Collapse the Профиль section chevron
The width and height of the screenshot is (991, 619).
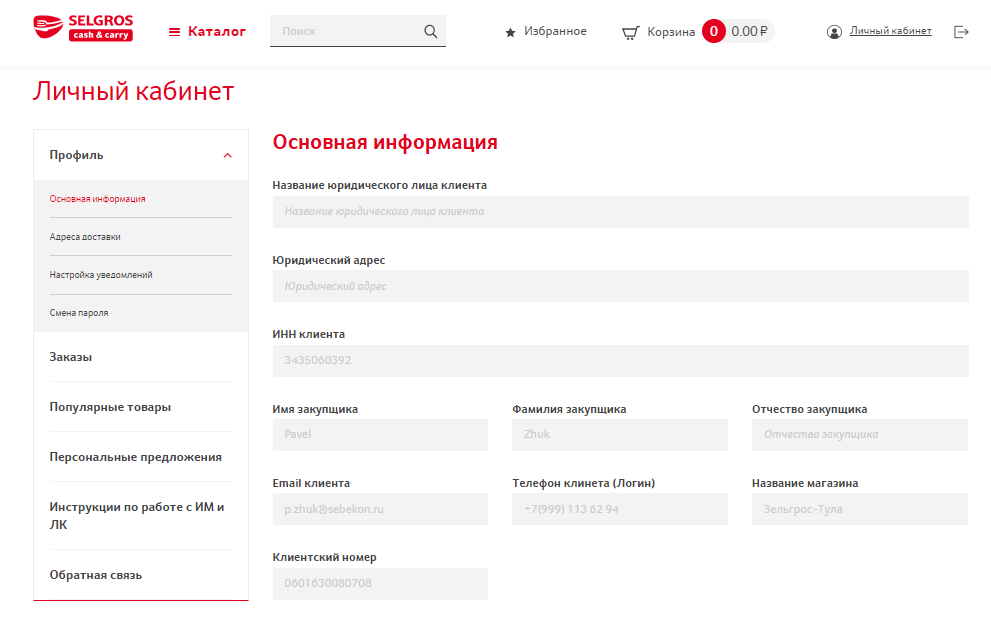tap(228, 155)
